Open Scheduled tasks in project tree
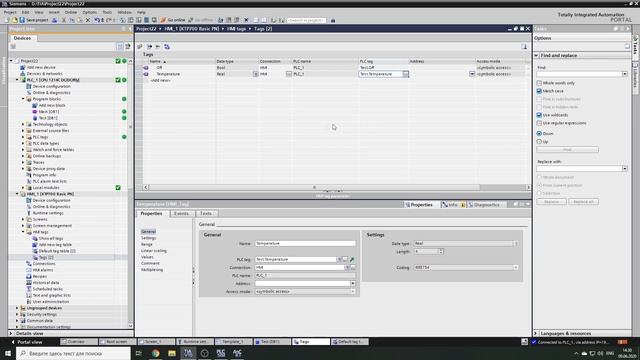This screenshot has height=360, width=640. point(47,289)
